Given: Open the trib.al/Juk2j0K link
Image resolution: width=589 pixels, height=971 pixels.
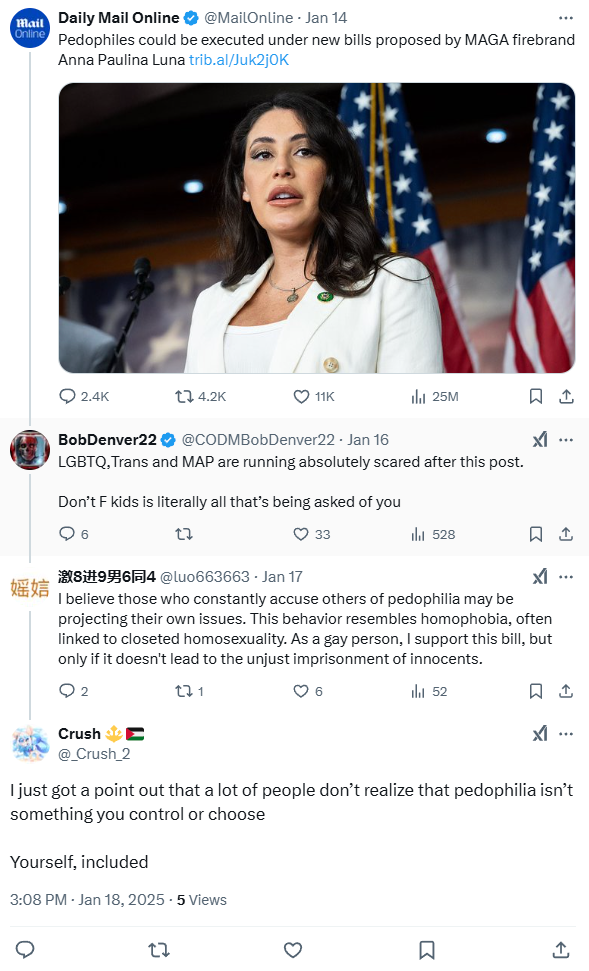Looking at the screenshot, I should pyautogui.click(x=239, y=60).
